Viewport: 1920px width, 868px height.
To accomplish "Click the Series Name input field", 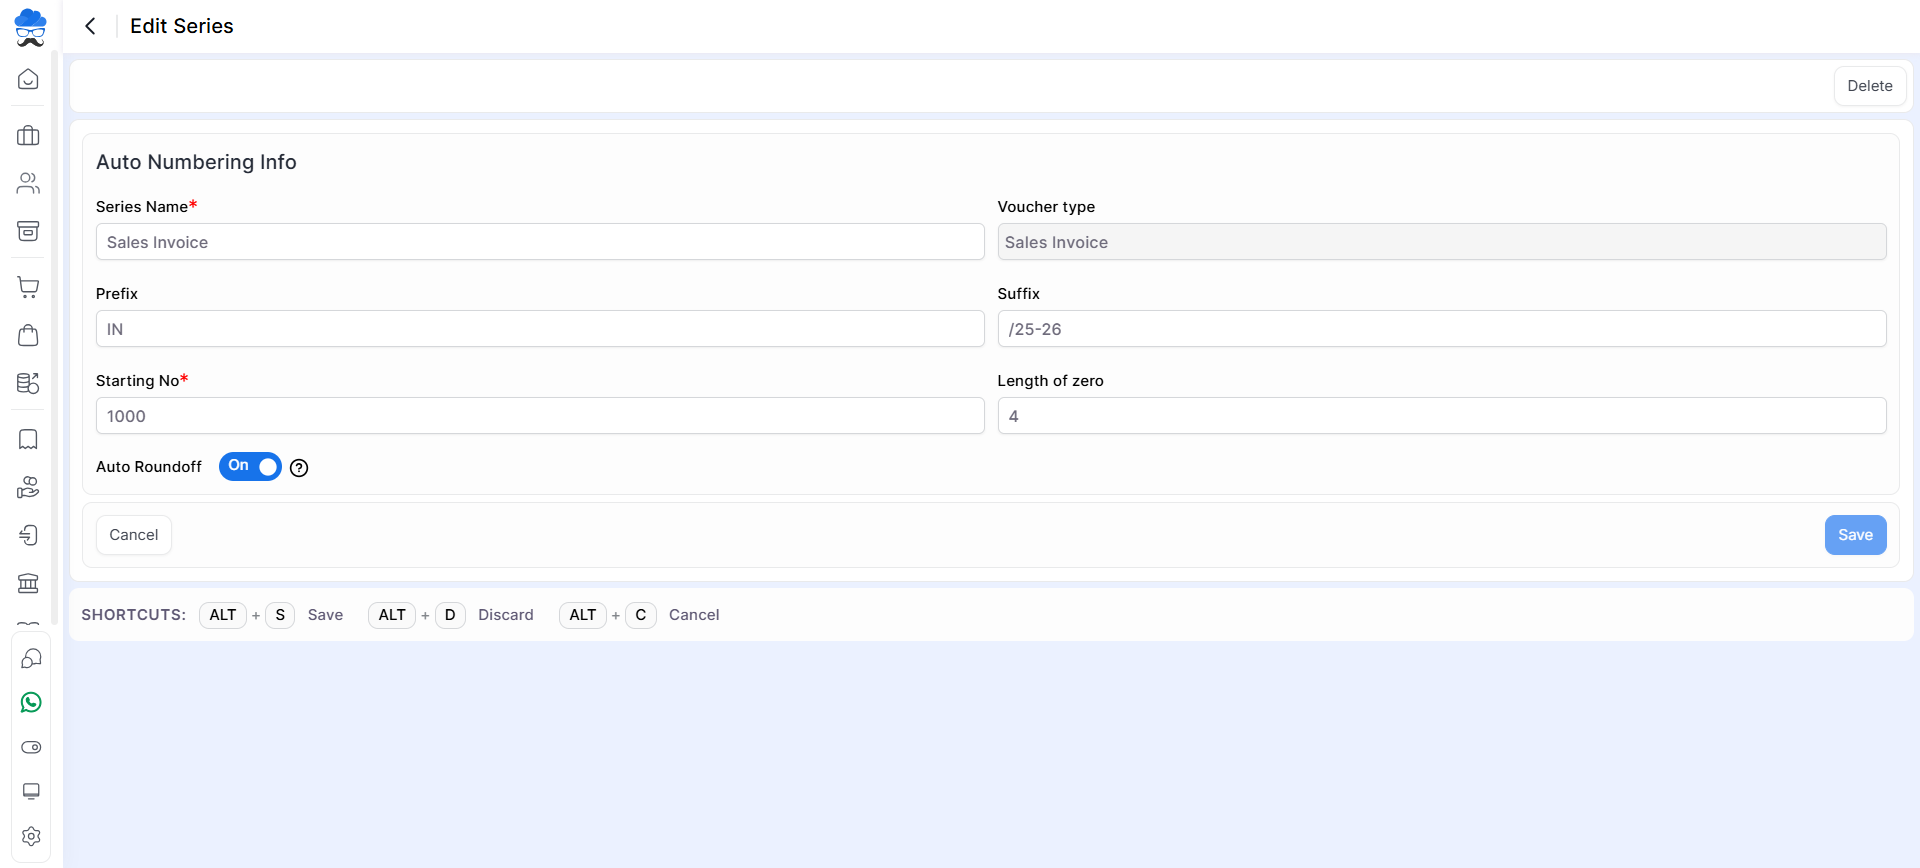I will pos(540,242).
